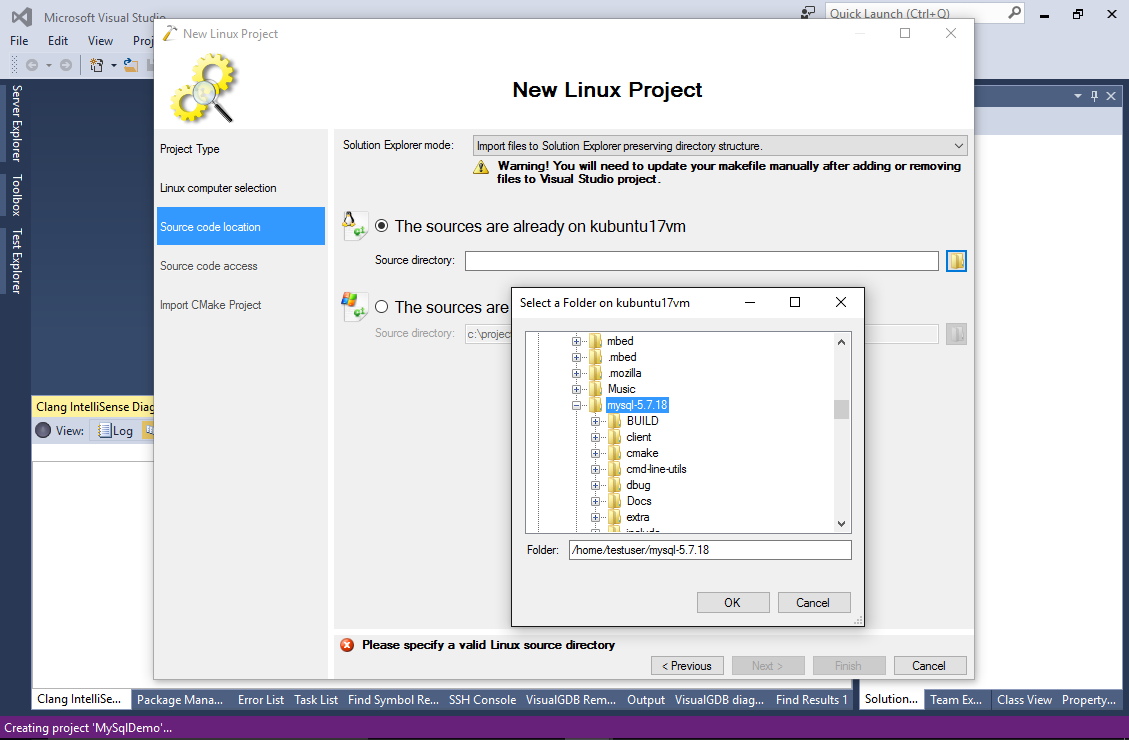Click the New Project toolbar icon
The image size is (1129, 740).
click(96, 65)
